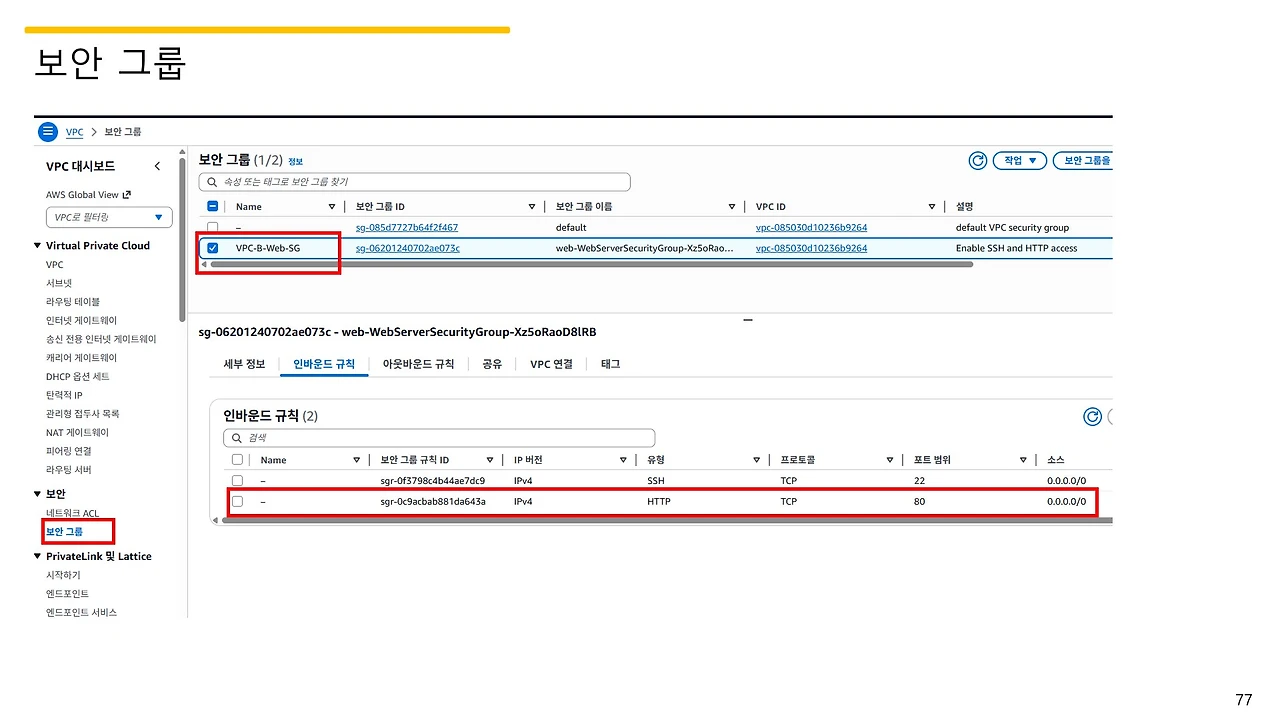Click the VPC breadcrumb link
This screenshot has width=1280, height=720.
(x=74, y=132)
